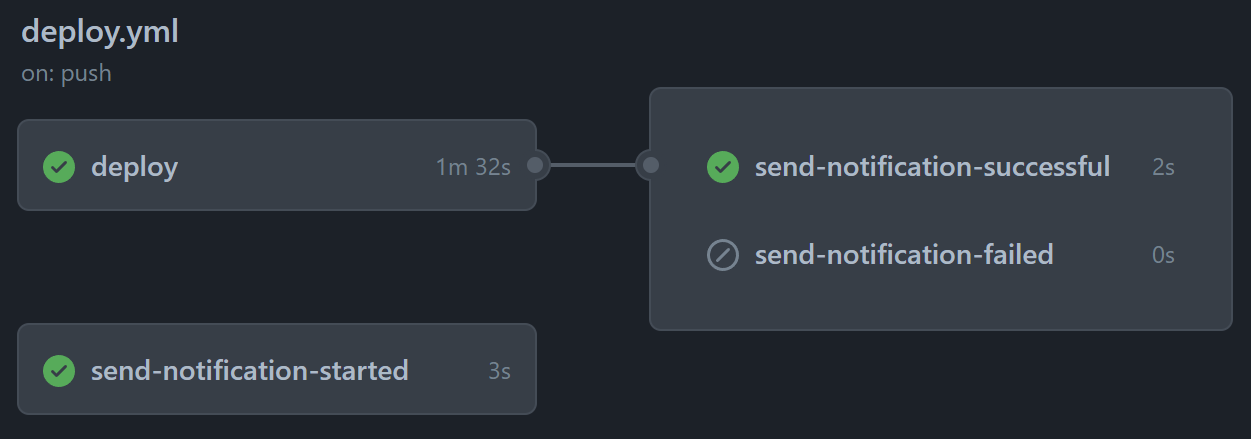Open the send-notification-started job
The height and width of the screenshot is (439, 1251).
(249, 371)
